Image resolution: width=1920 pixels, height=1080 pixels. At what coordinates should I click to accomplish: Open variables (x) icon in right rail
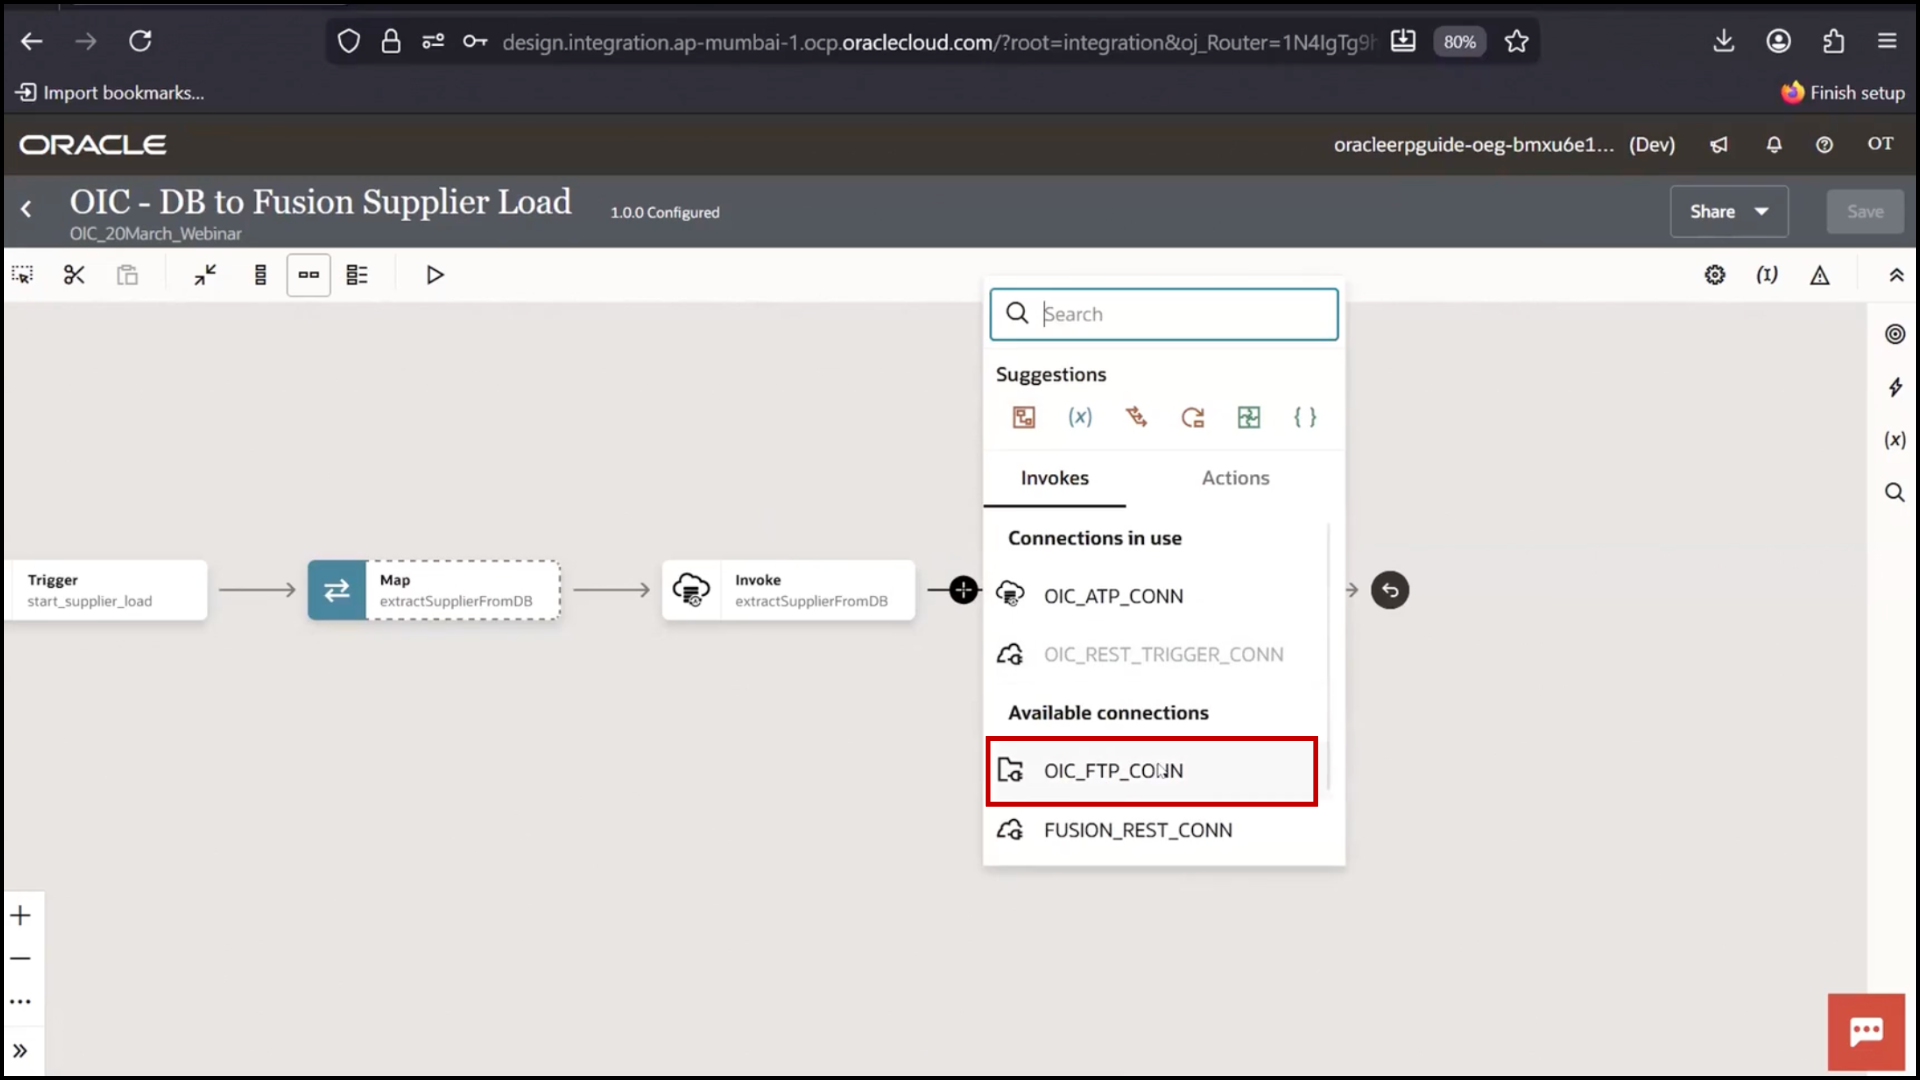pos(1895,440)
